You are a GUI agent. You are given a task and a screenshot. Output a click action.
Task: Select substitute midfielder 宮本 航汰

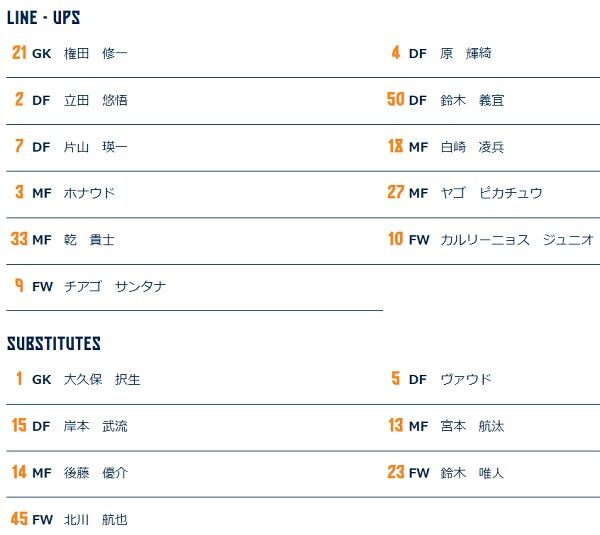pos(472,427)
